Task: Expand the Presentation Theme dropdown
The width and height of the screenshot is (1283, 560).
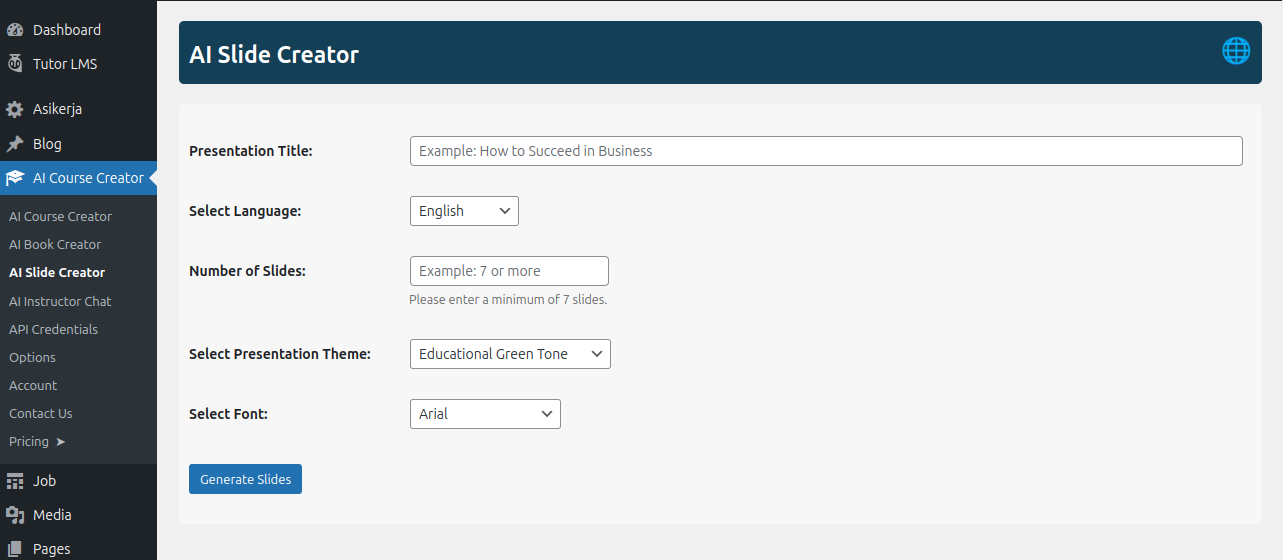Action: point(510,354)
